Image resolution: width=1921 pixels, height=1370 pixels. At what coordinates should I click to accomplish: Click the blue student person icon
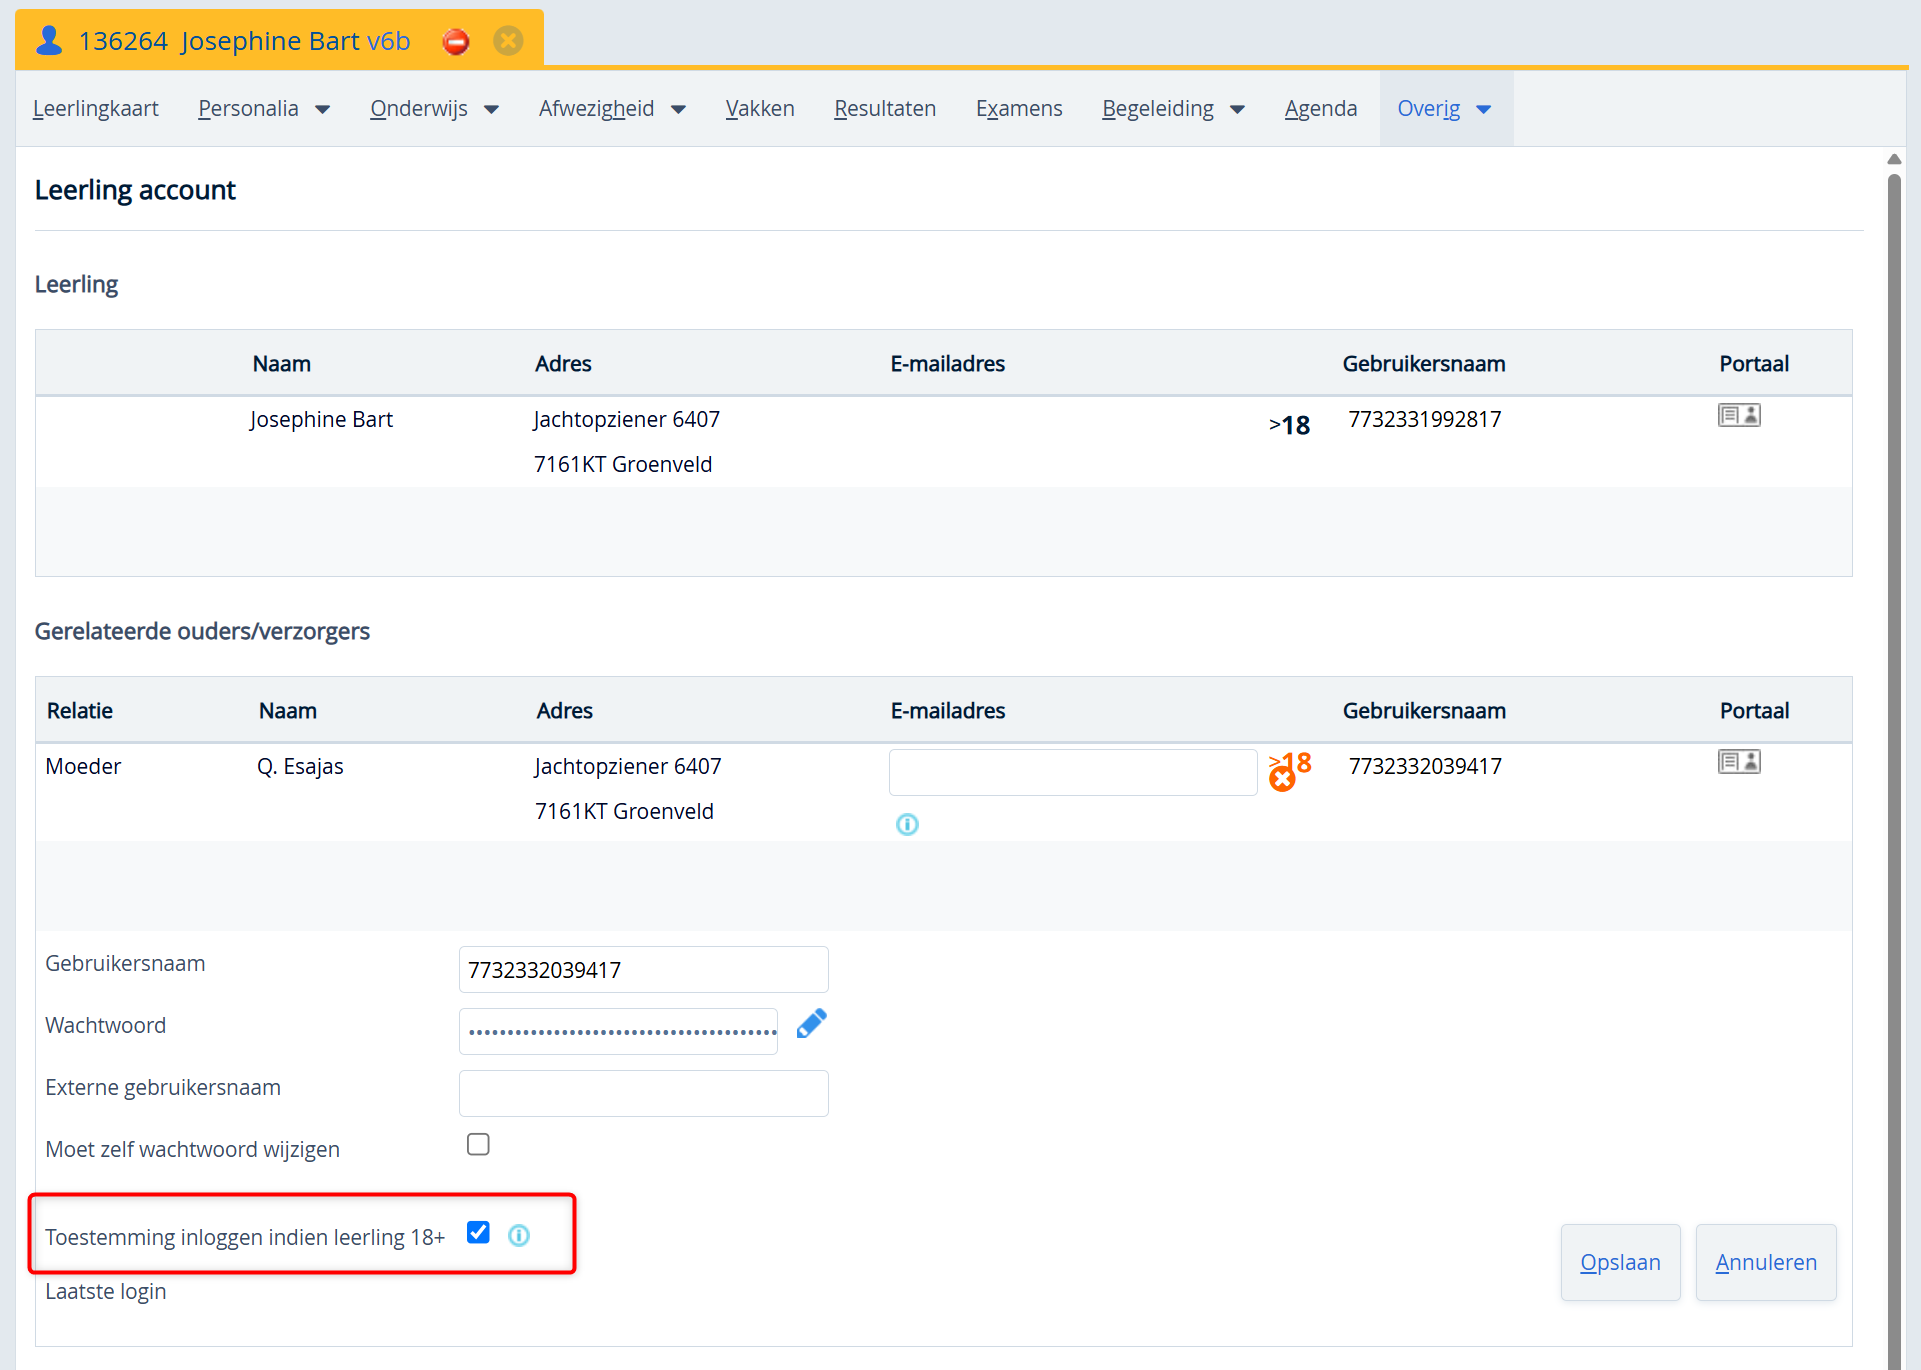pos(48,40)
